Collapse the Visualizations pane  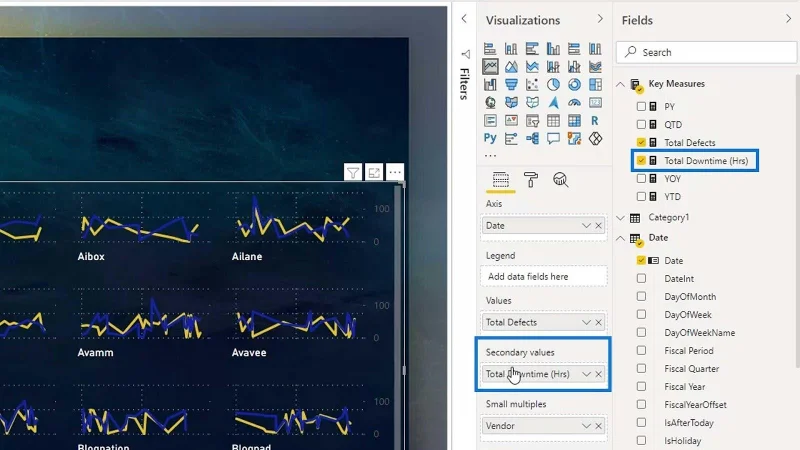(x=600, y=19)
